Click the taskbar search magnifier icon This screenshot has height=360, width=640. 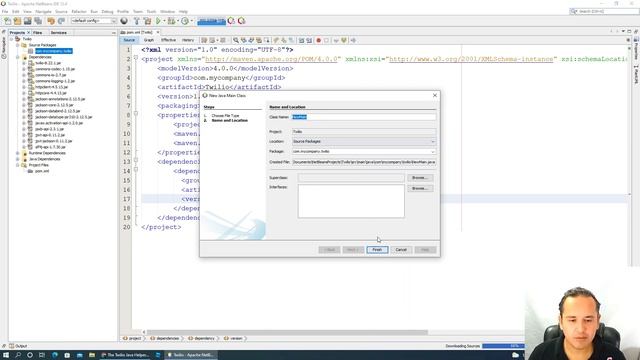tap(18, 355)
